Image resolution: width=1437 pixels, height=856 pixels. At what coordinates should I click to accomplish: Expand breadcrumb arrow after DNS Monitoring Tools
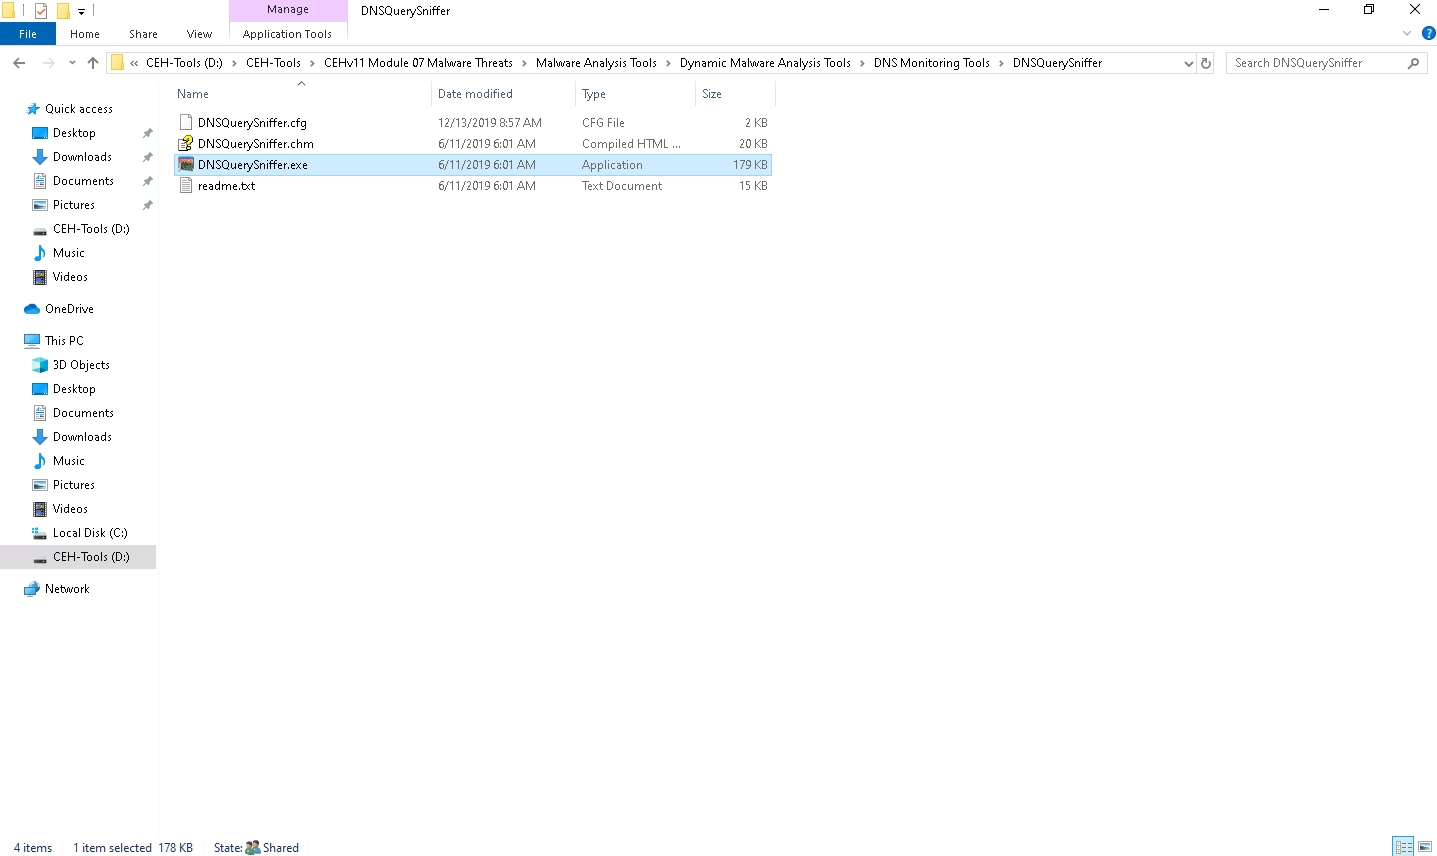point(1001,63)
